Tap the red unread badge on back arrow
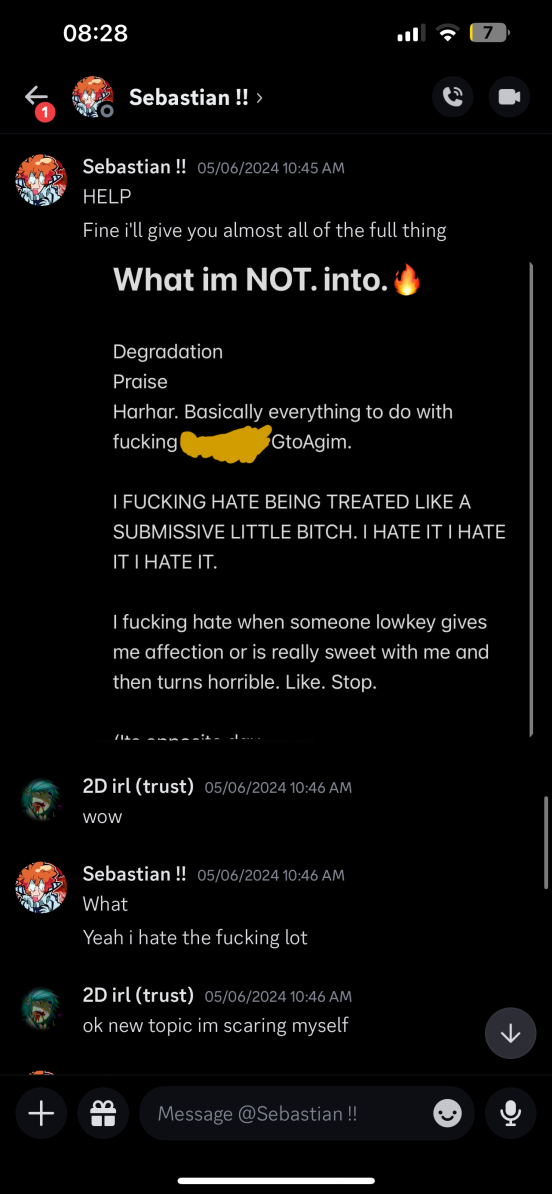Image resolution: width=552 pixels, height=1194 pixels. [45, 113]
